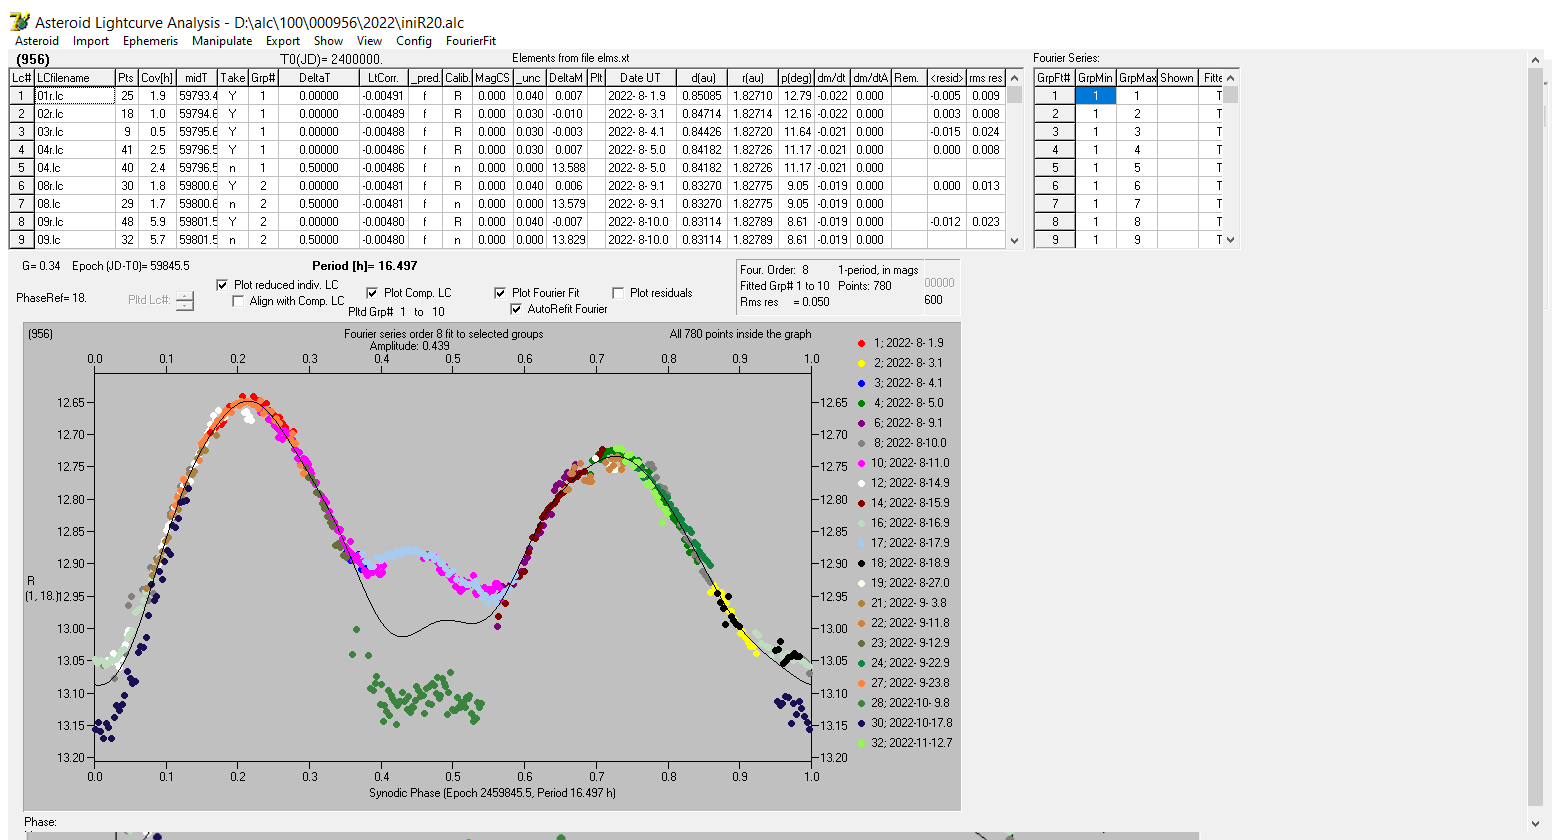Screen dimensions: 1552x840
Task: Select Lc# row header 9
Action: click(21, 240)
